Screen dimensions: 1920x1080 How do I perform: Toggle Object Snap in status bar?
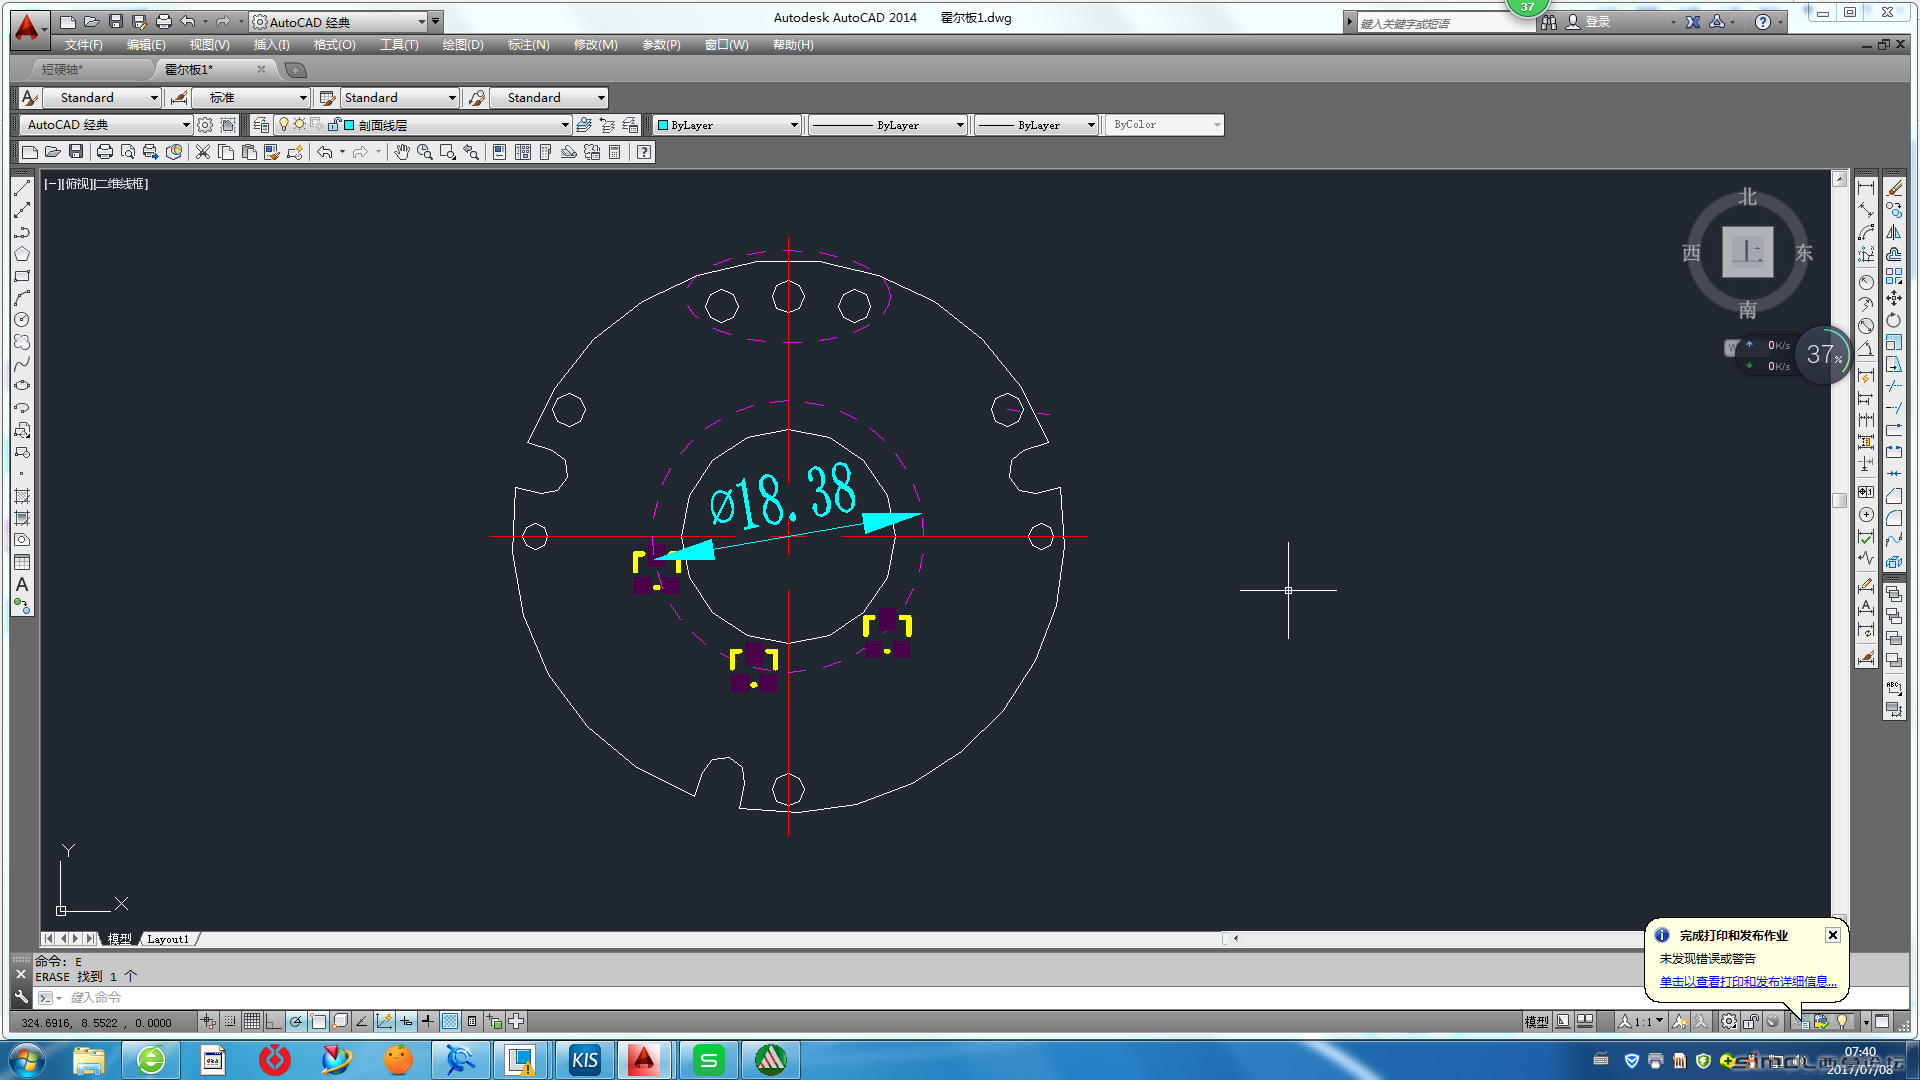(318, 1021)
